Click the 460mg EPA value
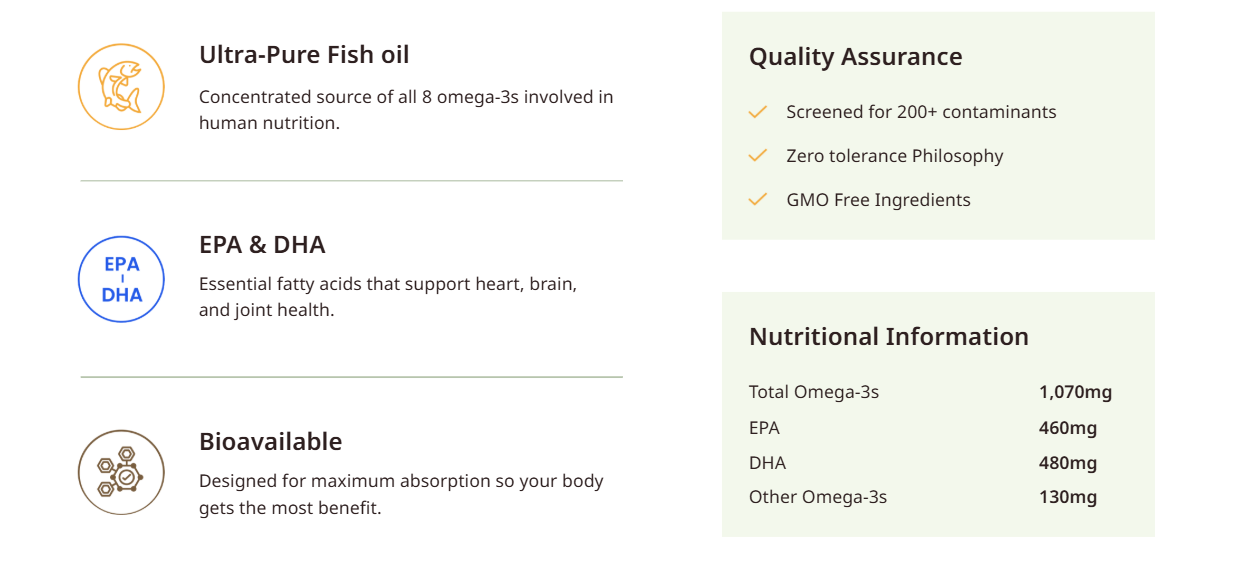This screenshot has height=580, width=1248. pyautogui.click(x=1068, y=428)
